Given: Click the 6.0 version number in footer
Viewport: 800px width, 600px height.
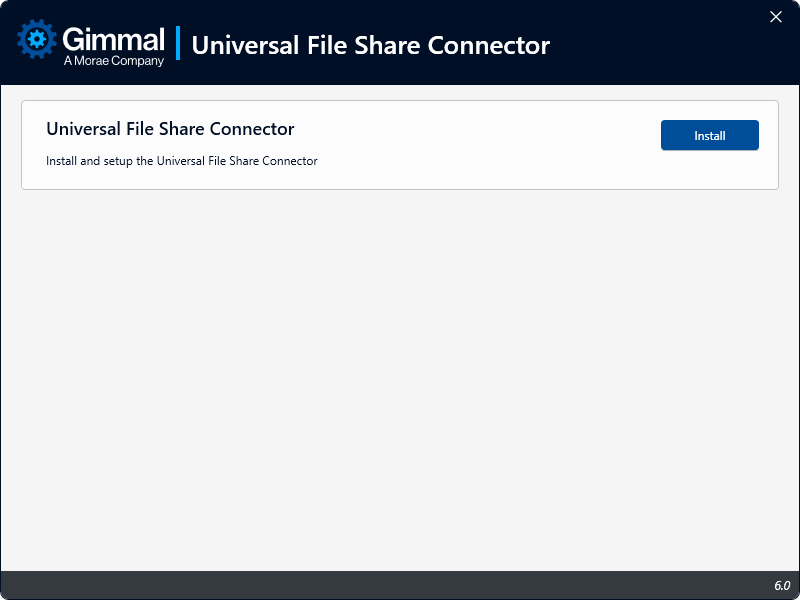Looking at the screenshot, I should (x=781, y=585).
